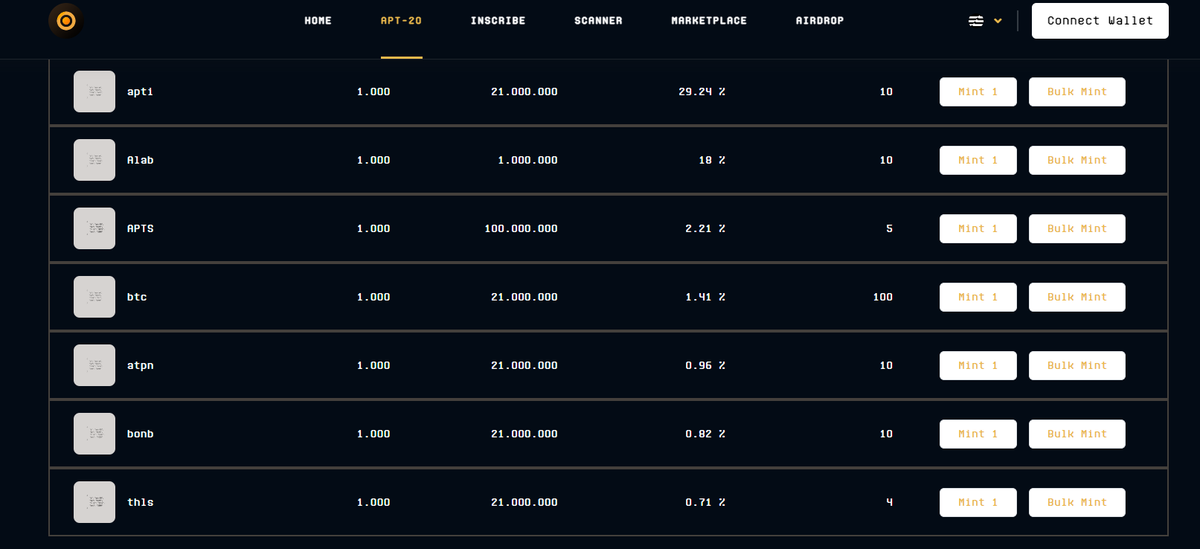Bulk Mint the apti token

click(1077, 92)
